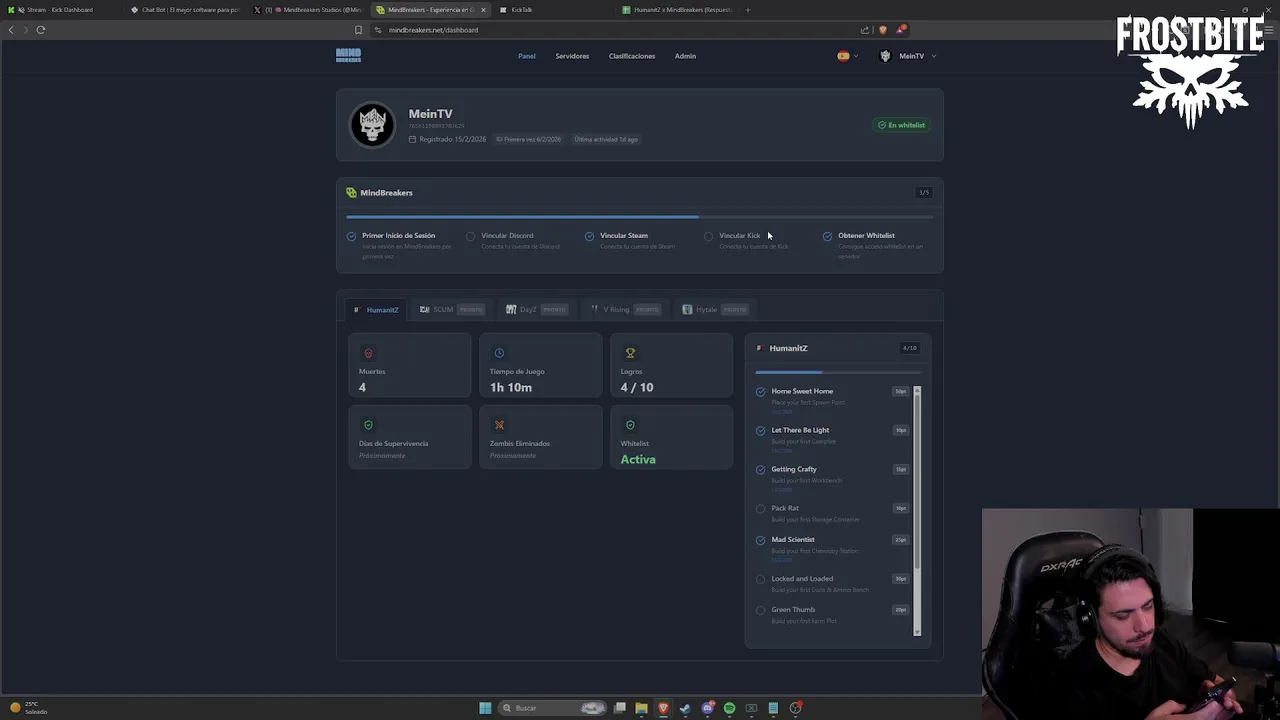1280x720 pixels.
Task: Click the shield icon on Días de Supervivencia
Action: tap(368, 425)
